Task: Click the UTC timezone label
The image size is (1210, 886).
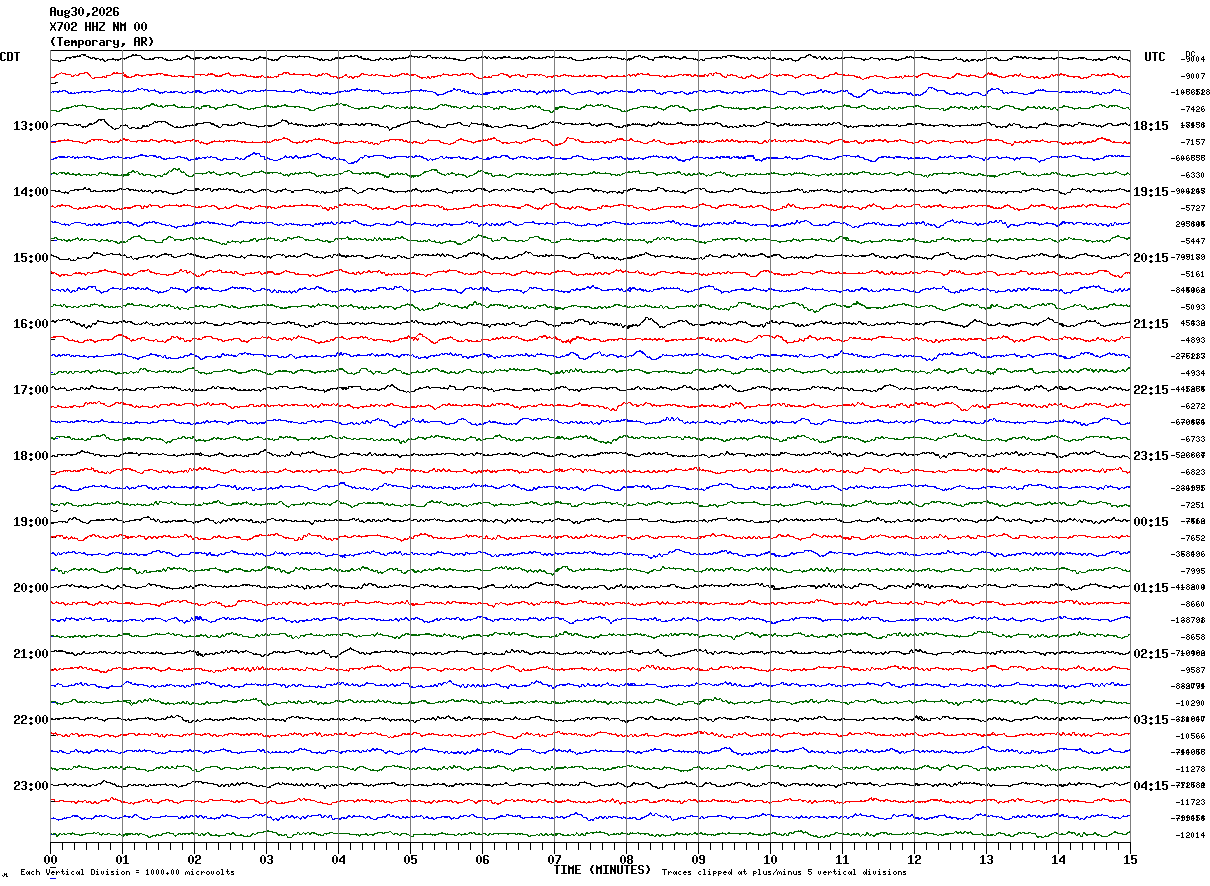Action: [1155, 57]
